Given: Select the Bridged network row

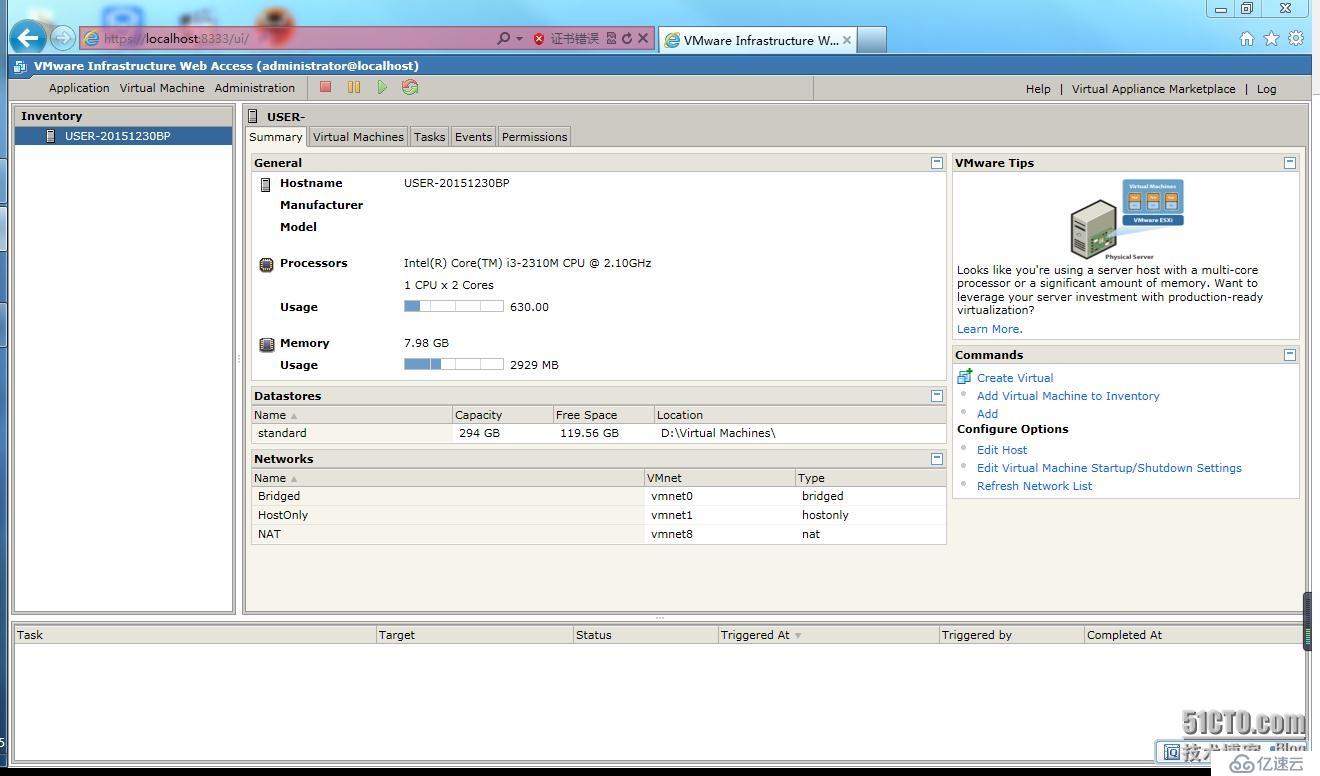Looking at the screenshot, I should 598,496.
